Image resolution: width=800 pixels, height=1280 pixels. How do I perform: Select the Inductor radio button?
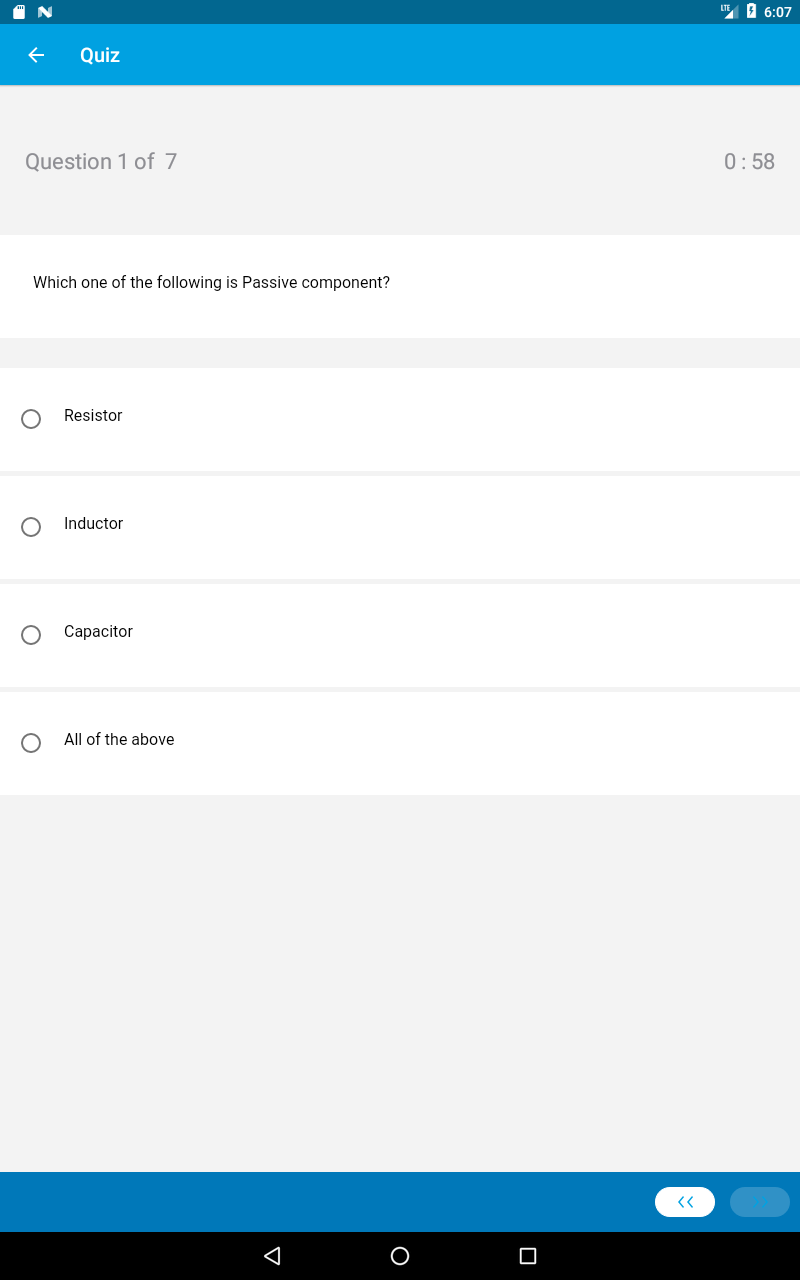[x=31, y=527]
